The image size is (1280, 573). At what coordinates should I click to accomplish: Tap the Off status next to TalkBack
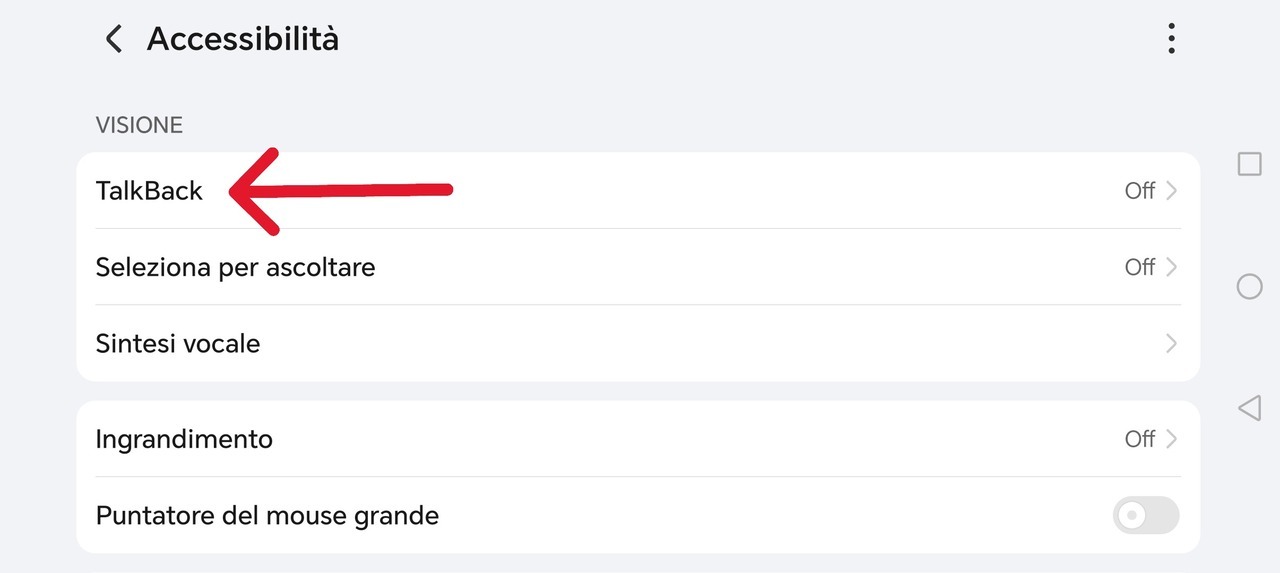coord(1140,191)
